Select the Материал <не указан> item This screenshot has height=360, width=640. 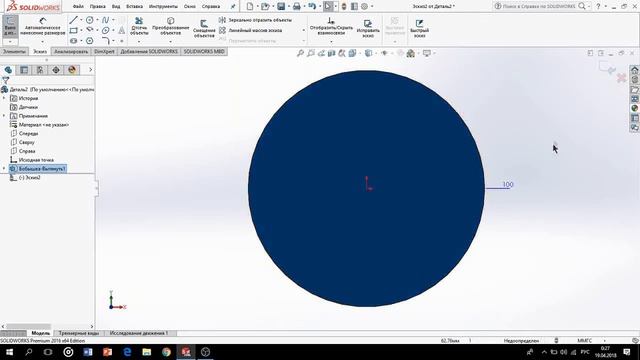click(x=40, y=125)
